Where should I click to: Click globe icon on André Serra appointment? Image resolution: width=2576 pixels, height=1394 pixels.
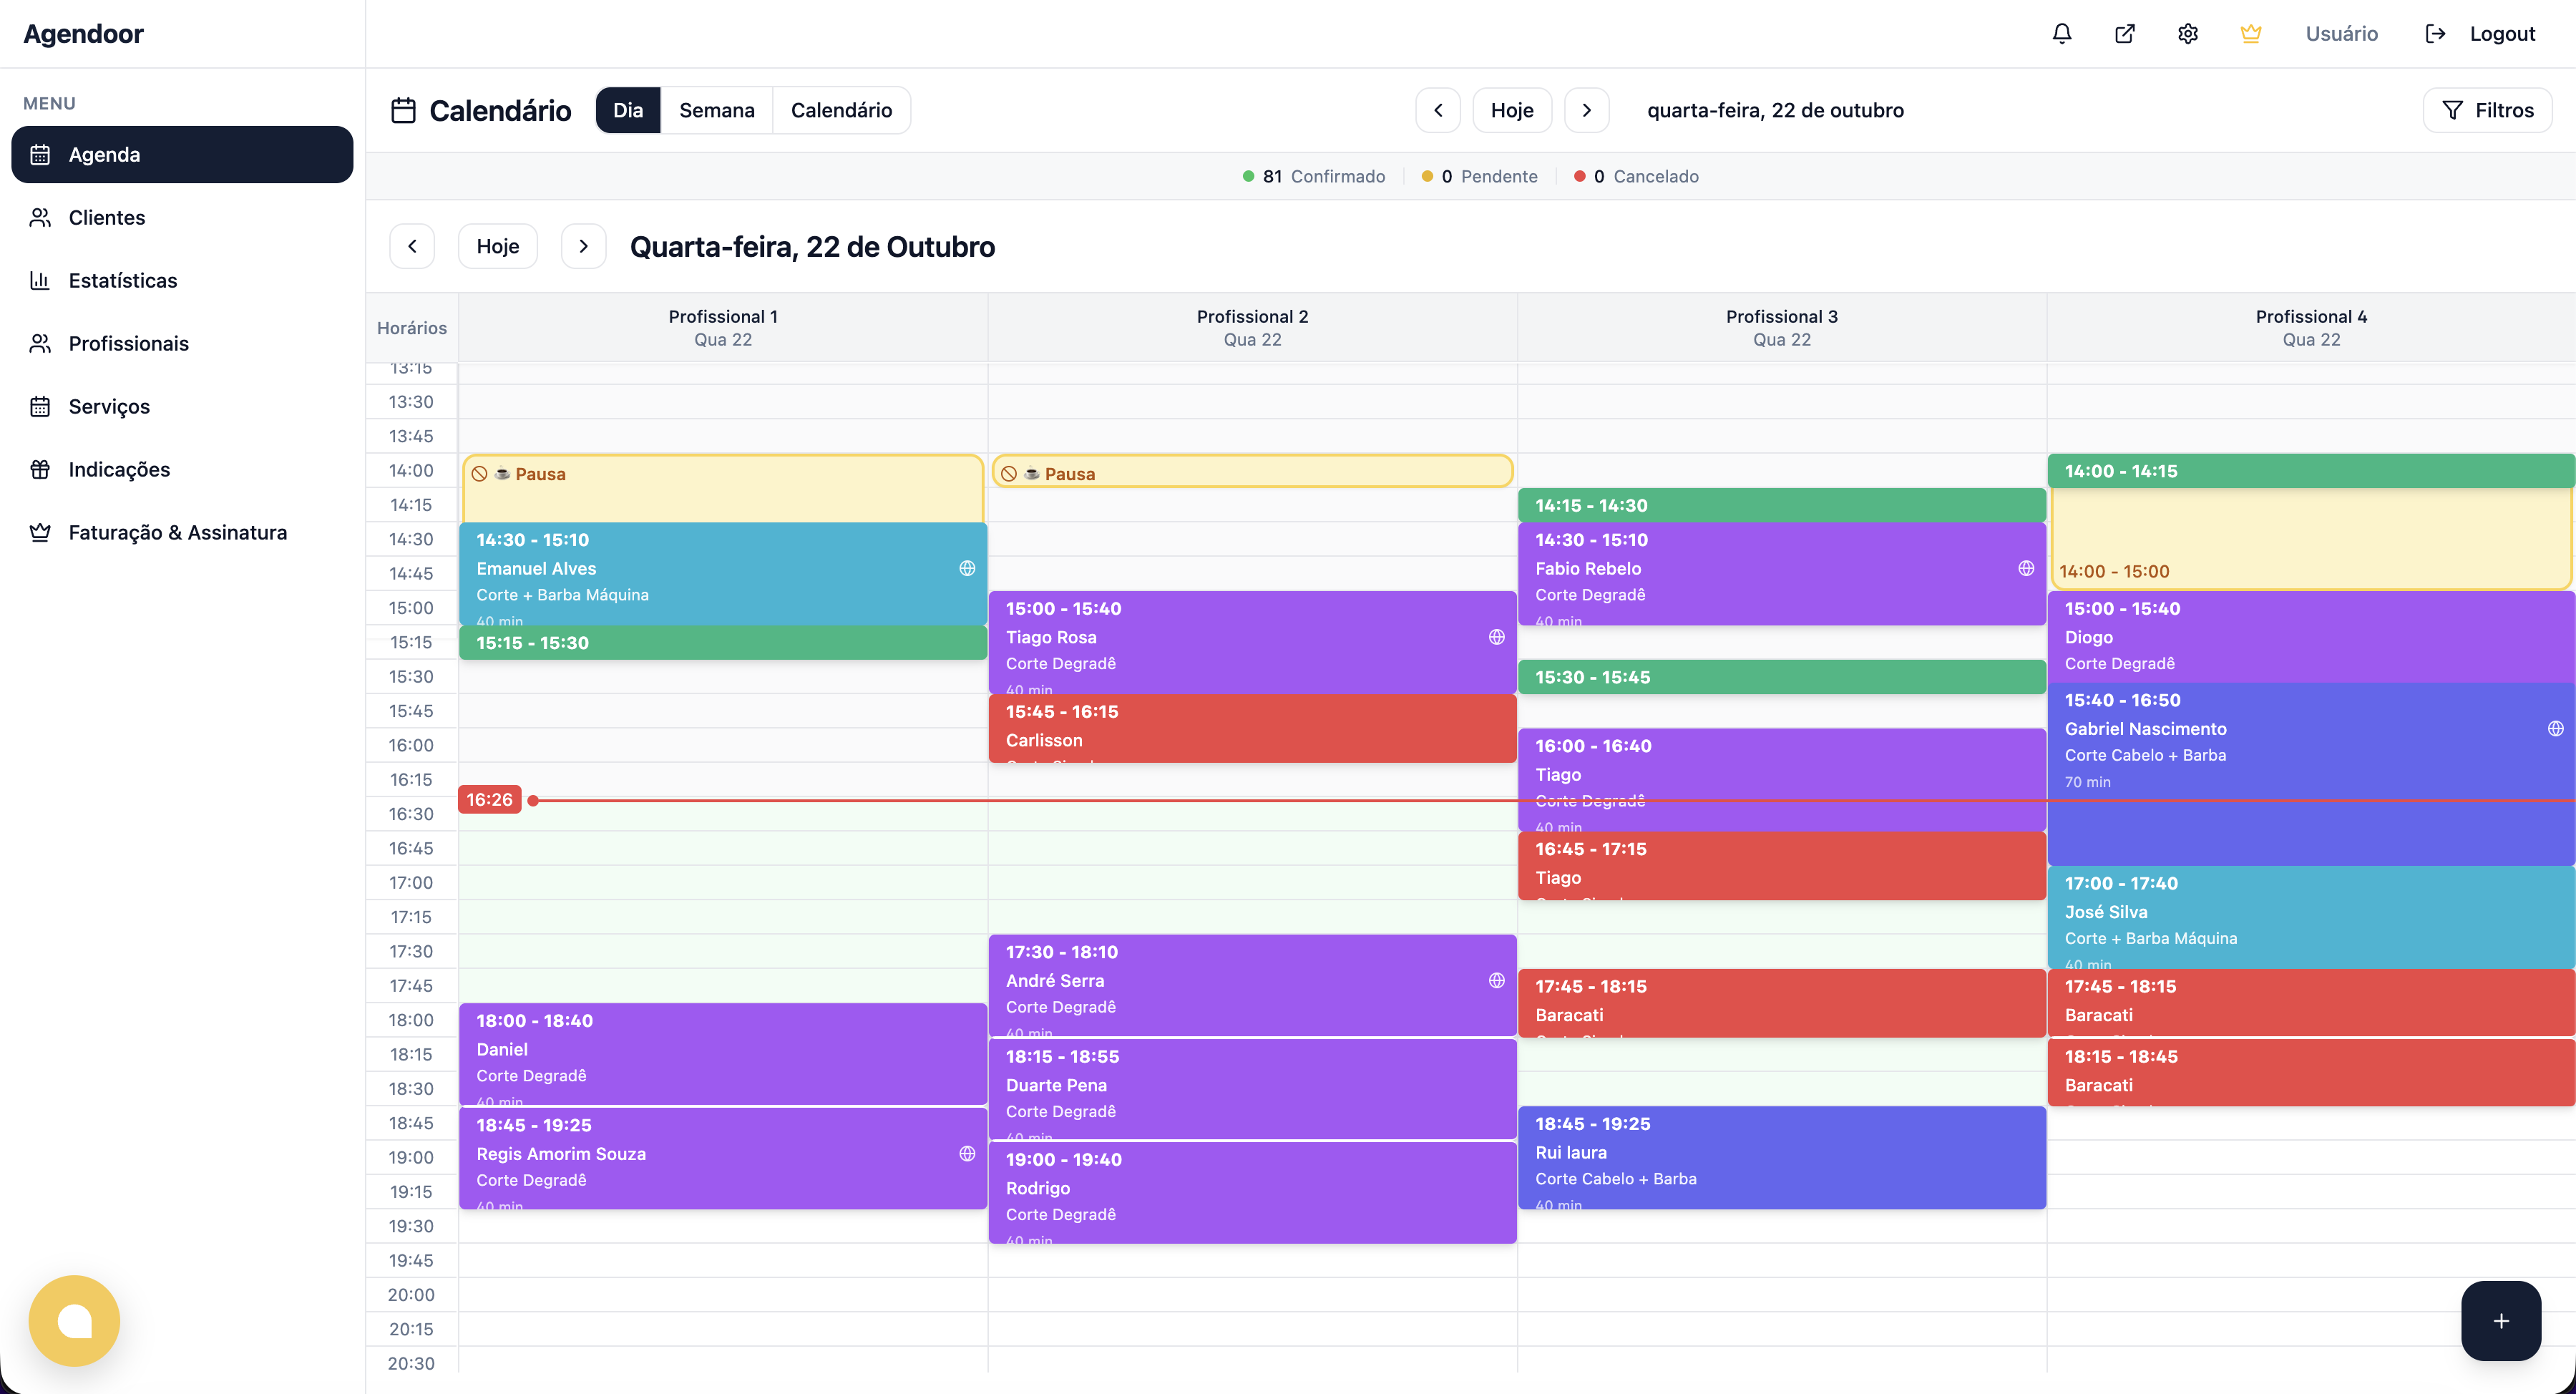coord(1497,981)
